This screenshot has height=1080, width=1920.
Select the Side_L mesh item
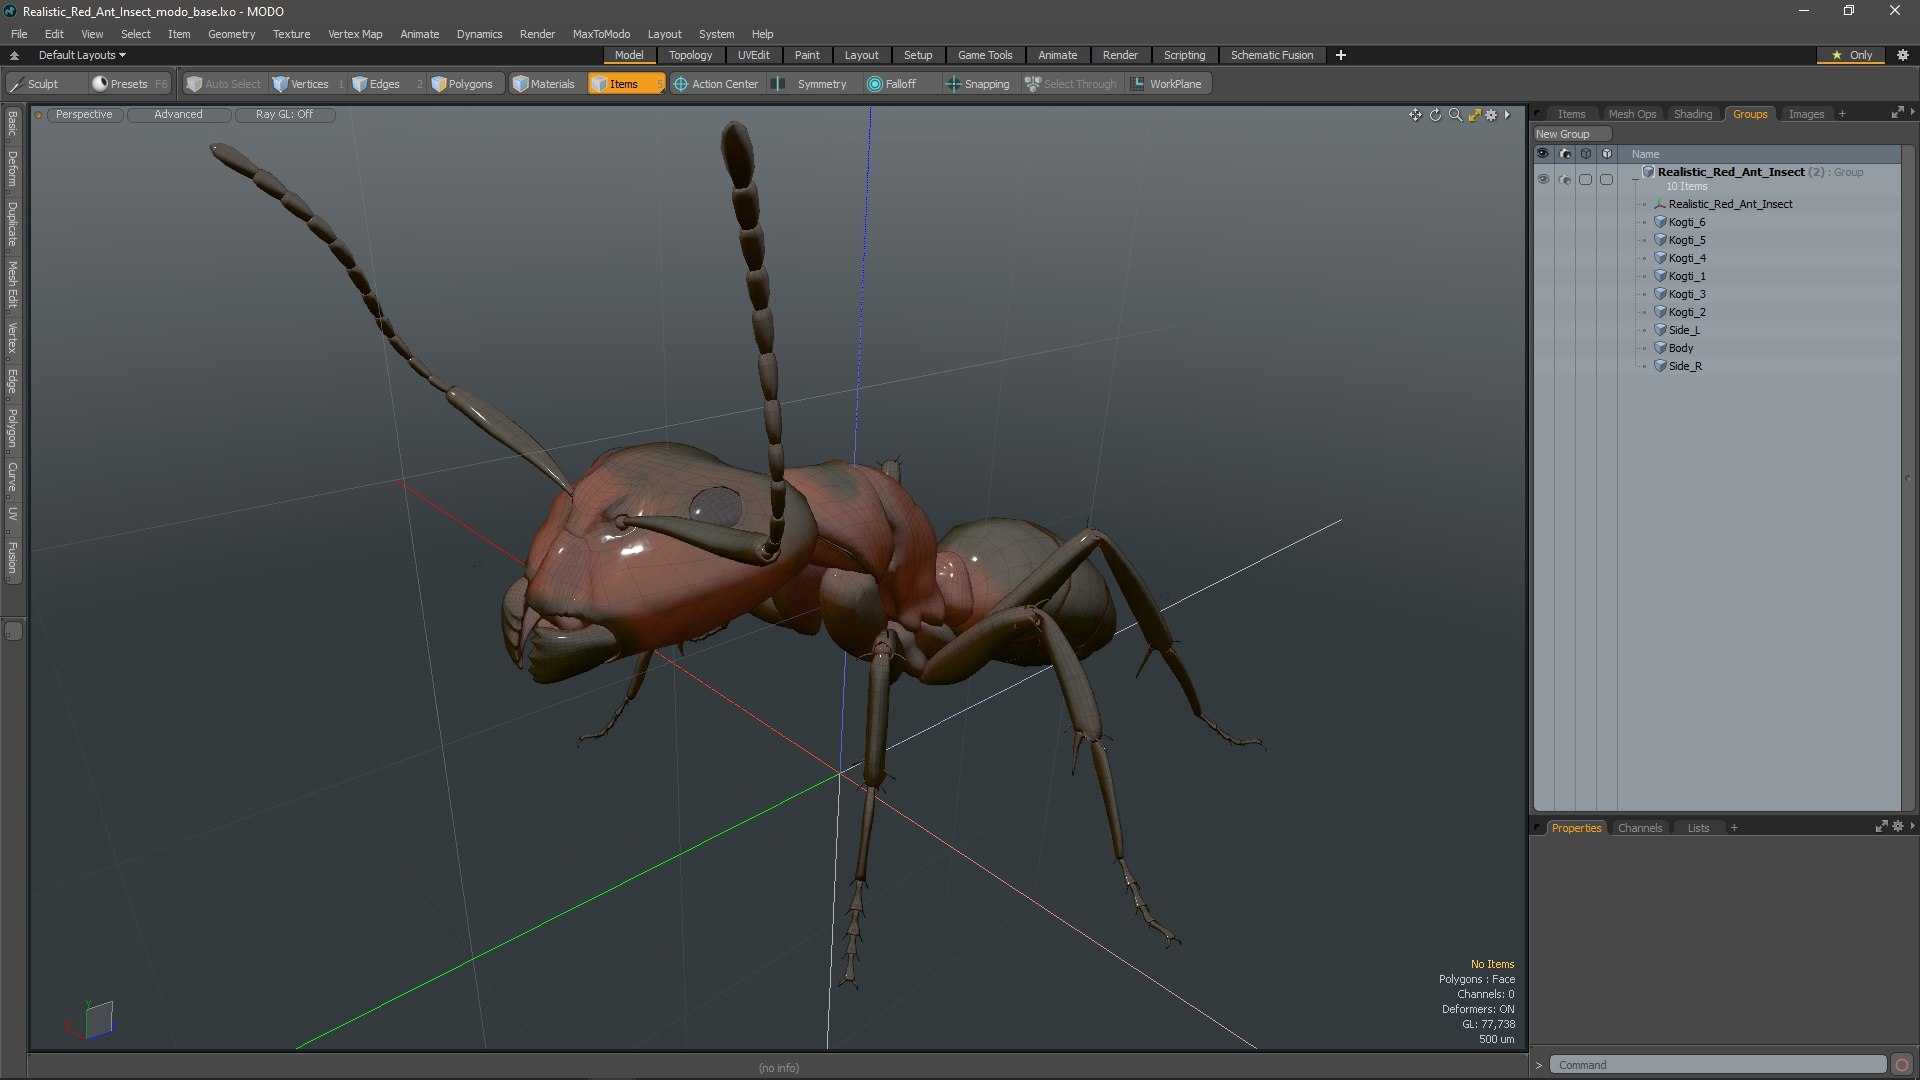[1684, 330]
